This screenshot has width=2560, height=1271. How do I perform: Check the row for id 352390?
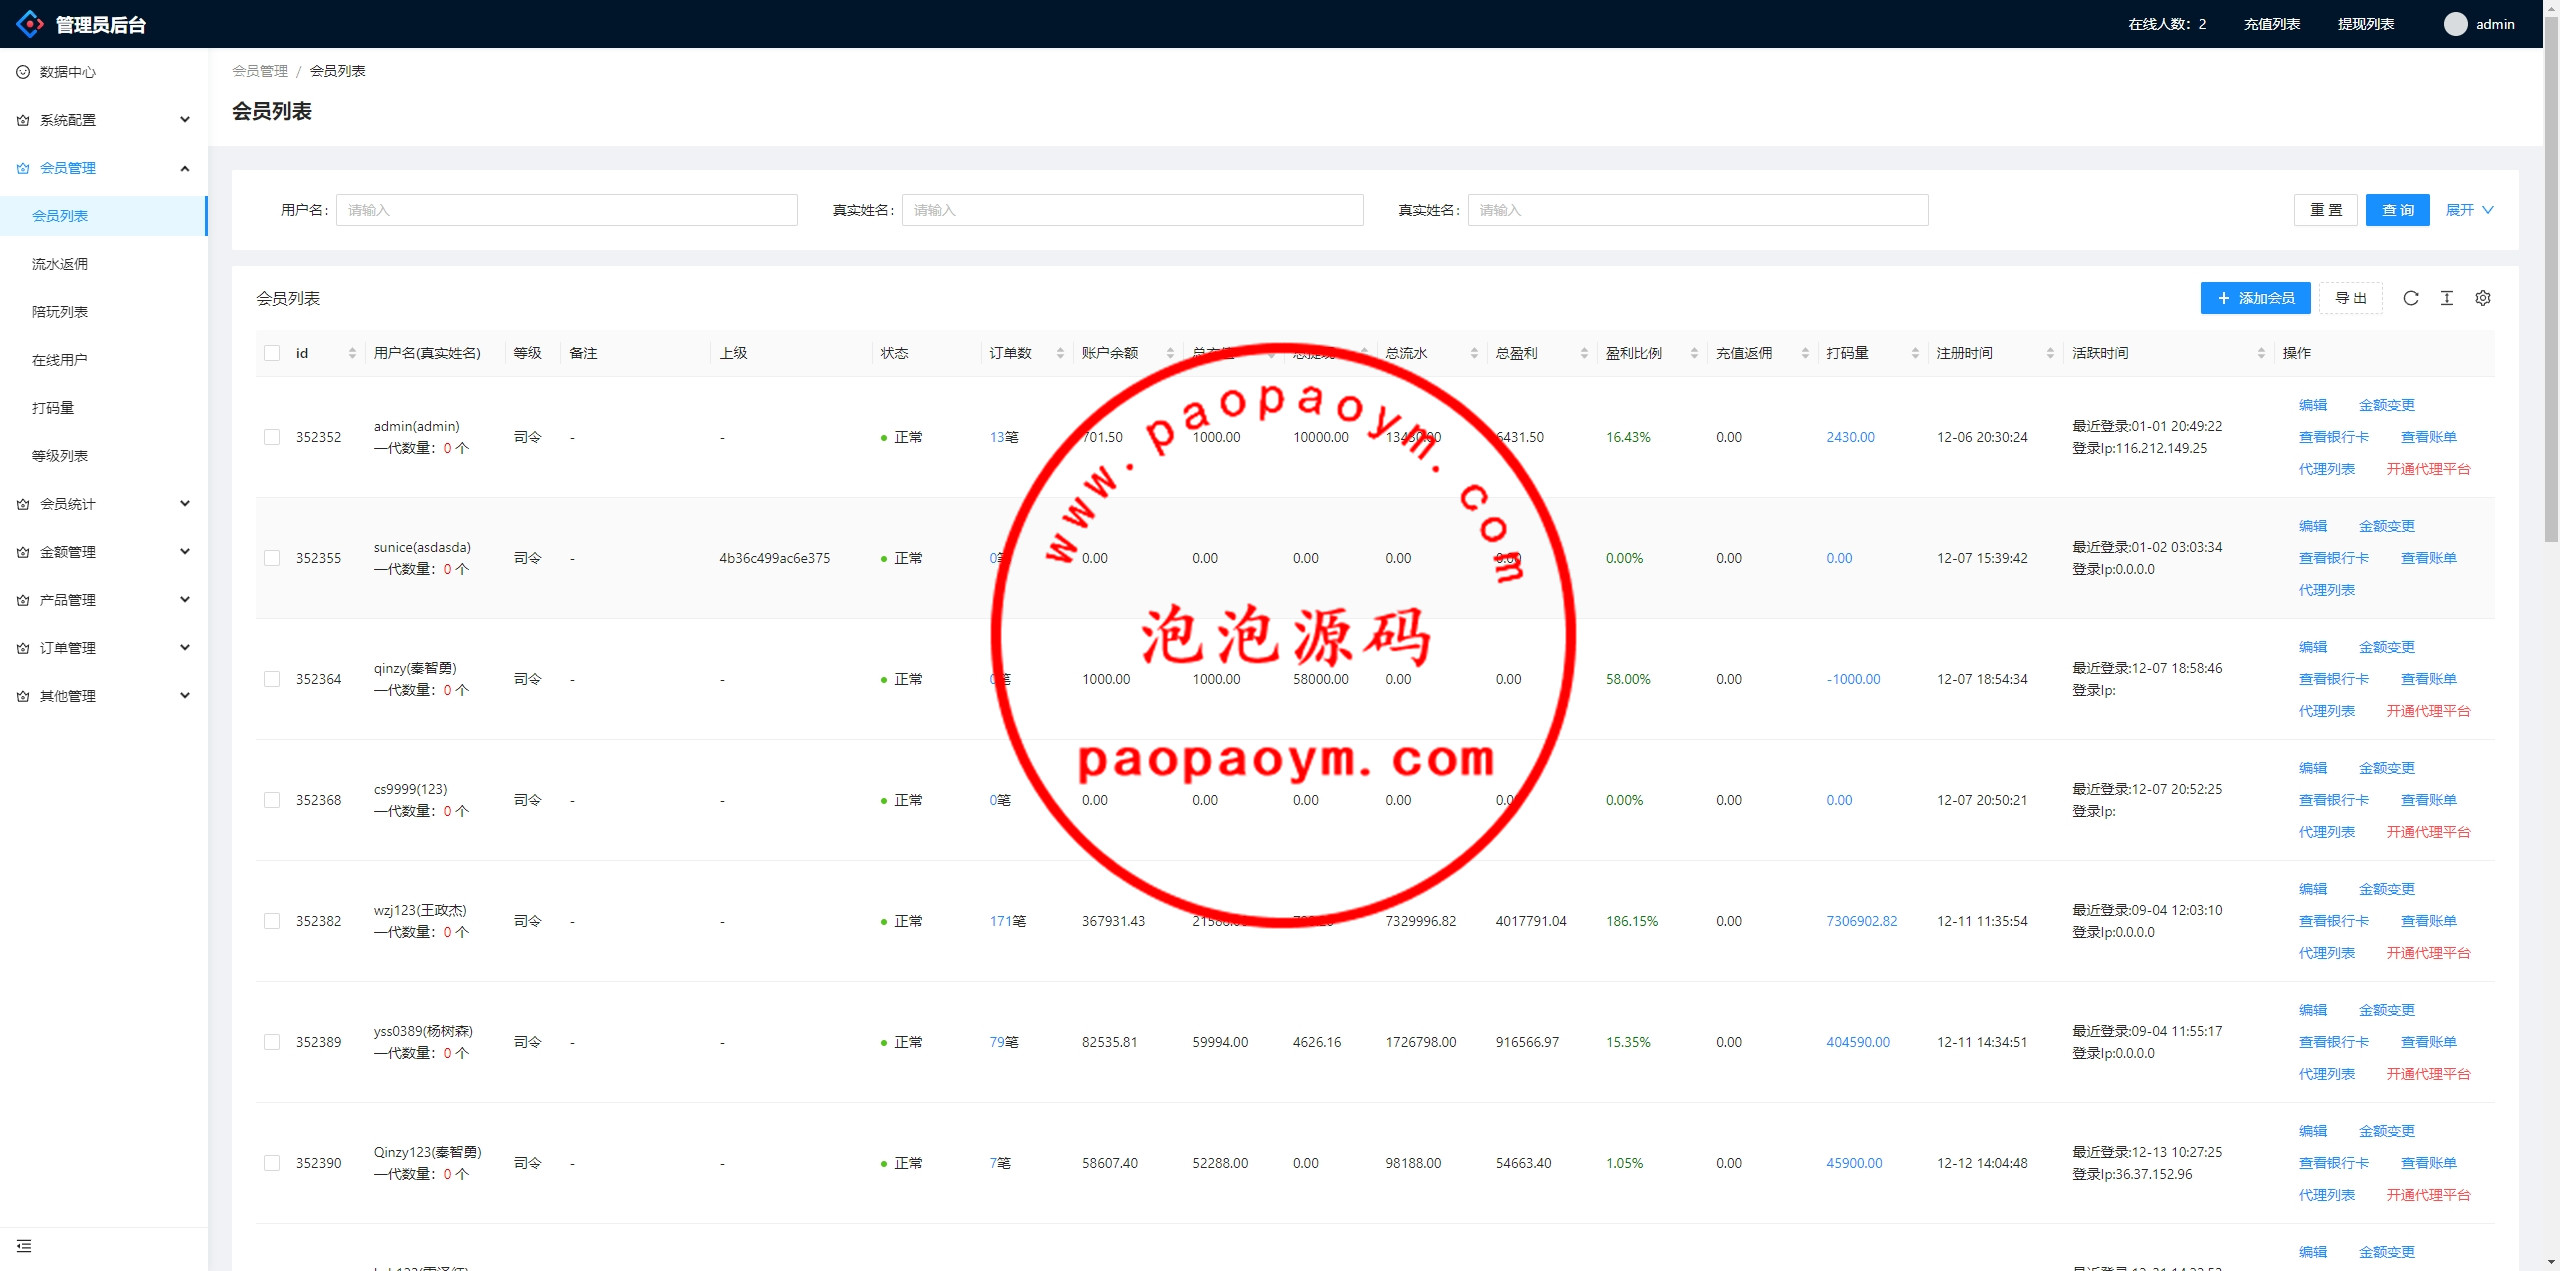(x=272, y=1163)
